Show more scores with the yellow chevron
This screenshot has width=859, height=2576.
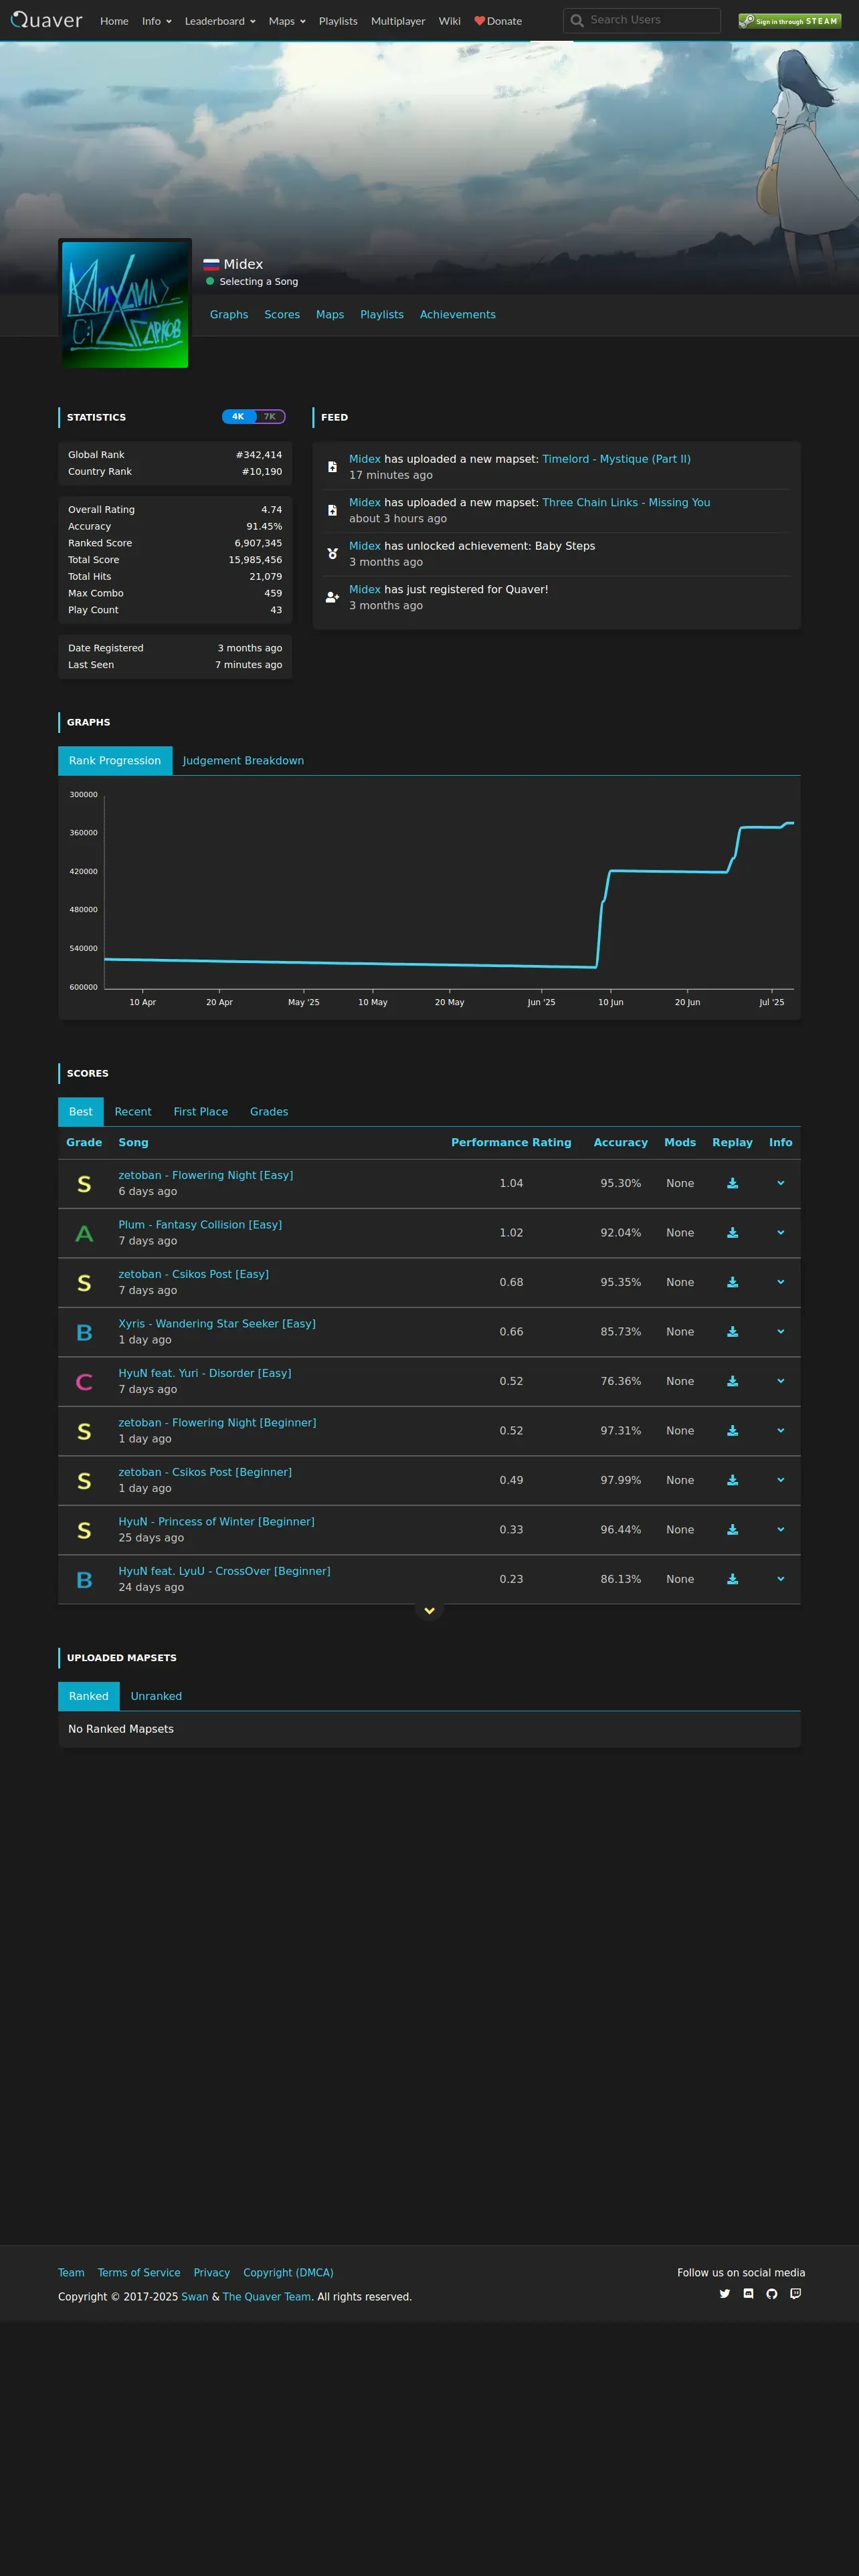(x=429, y=1611)
